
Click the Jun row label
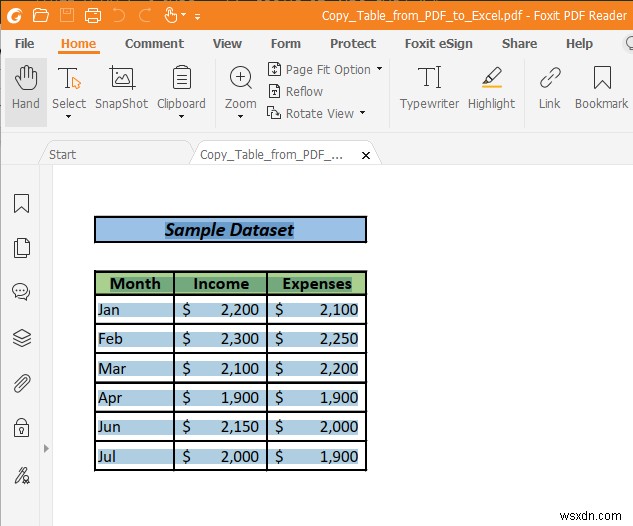pos(109,427)
